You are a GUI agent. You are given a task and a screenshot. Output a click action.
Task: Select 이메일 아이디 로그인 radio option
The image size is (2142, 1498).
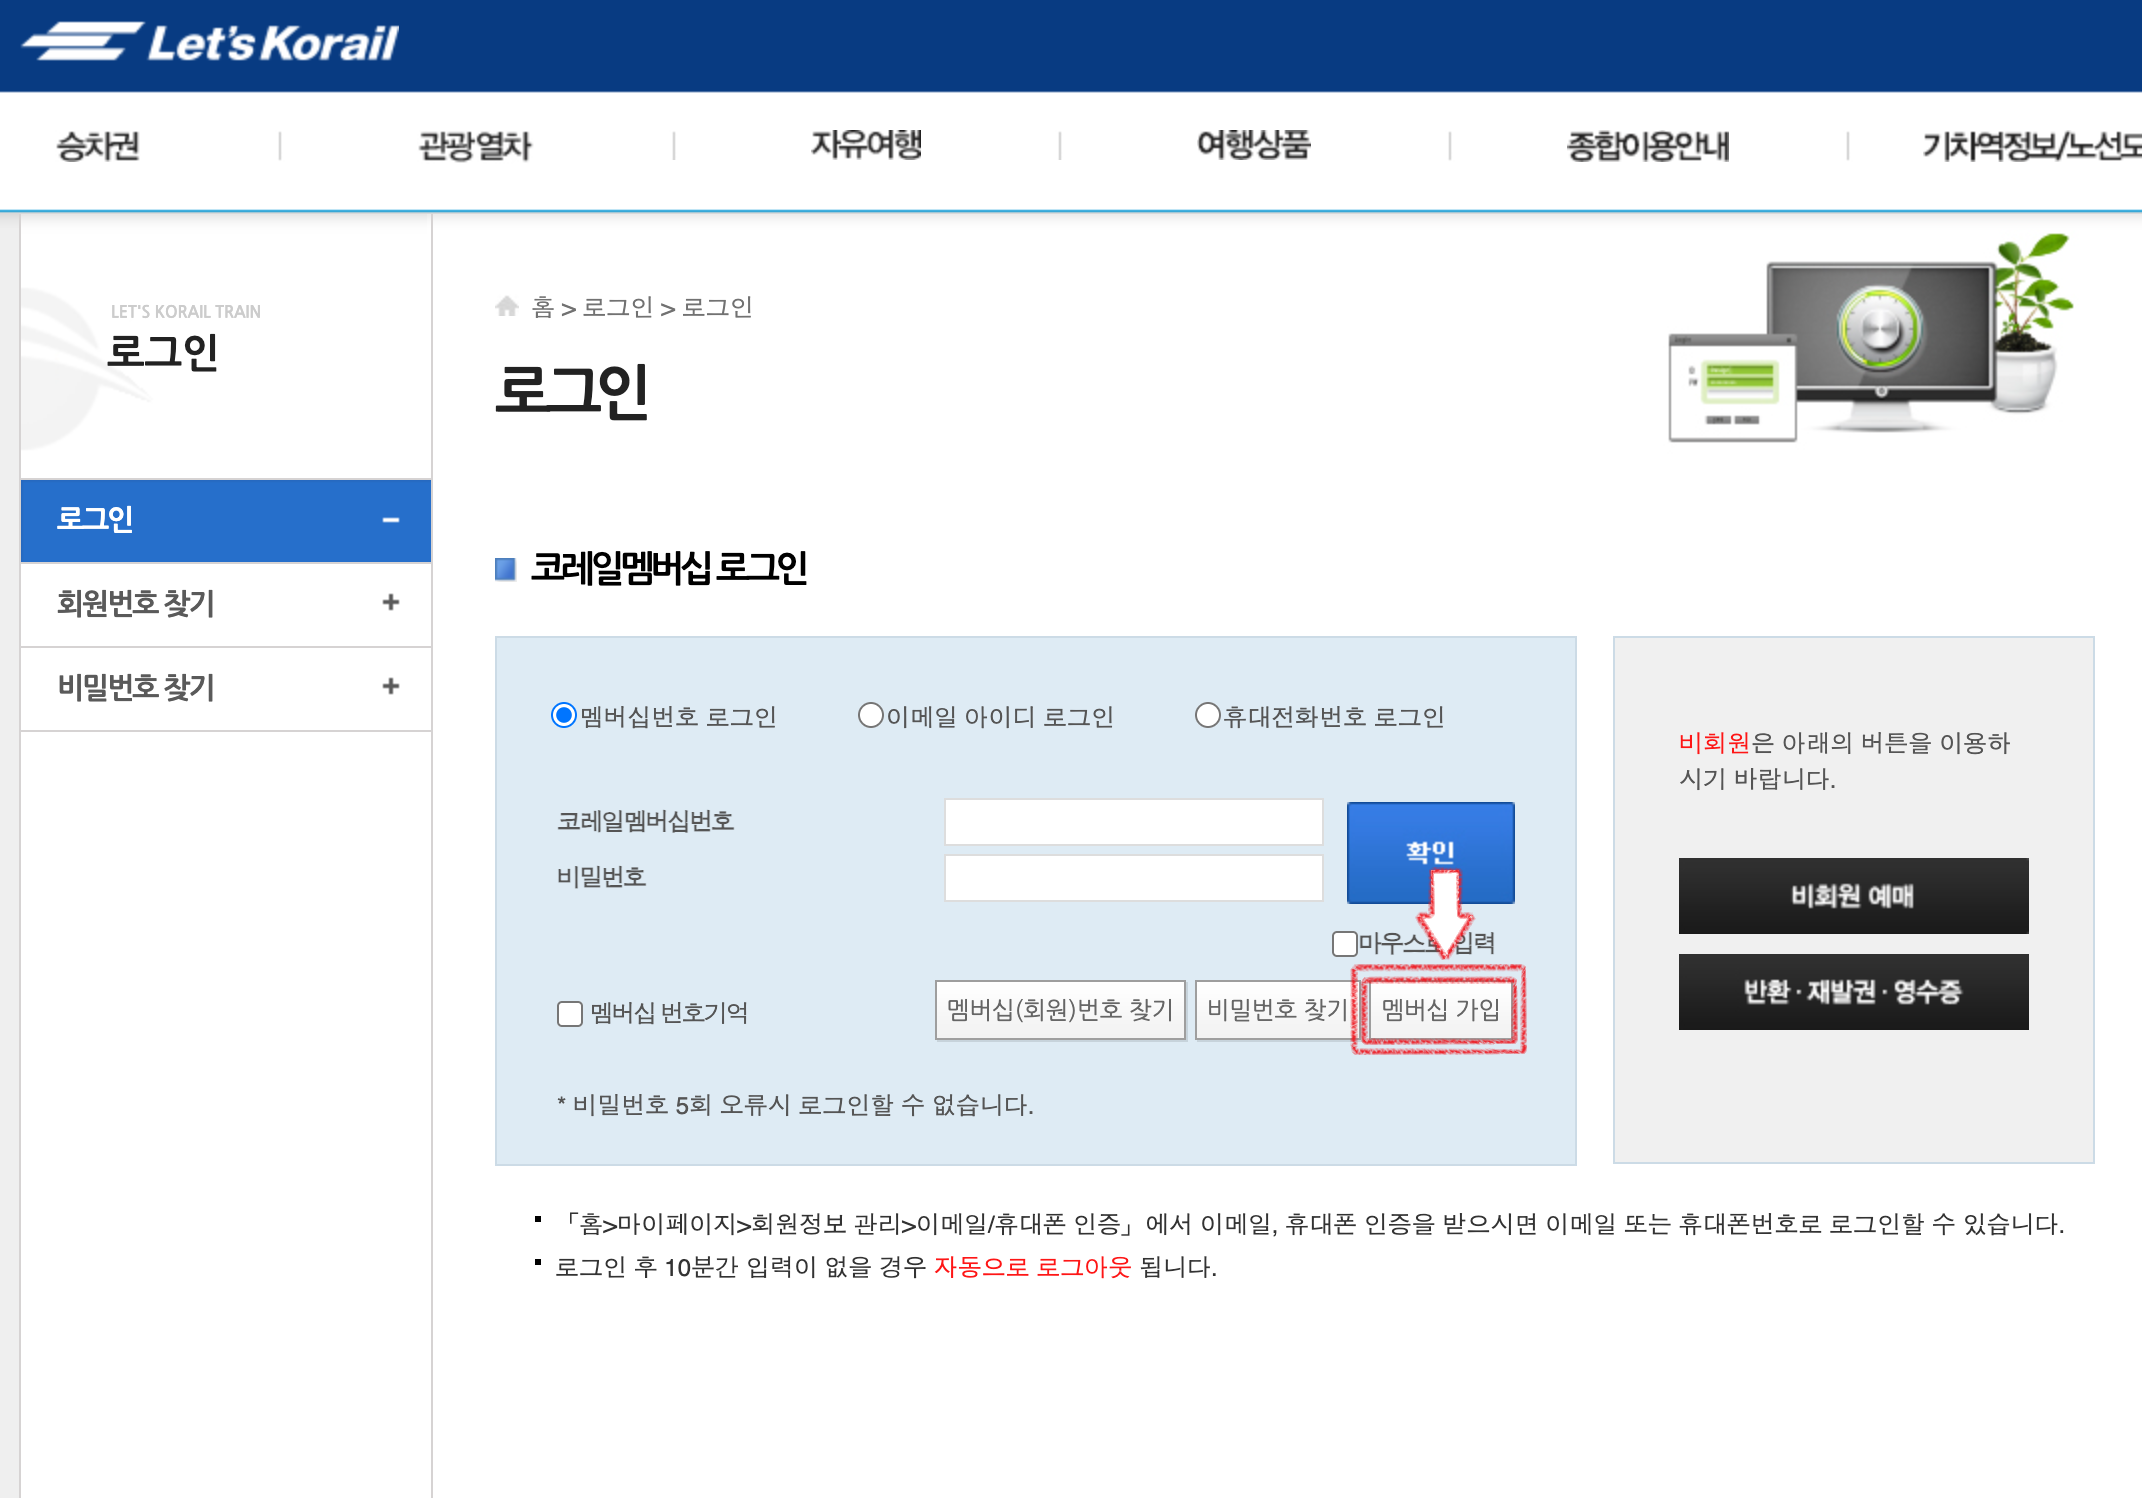(x=870, y=716)
